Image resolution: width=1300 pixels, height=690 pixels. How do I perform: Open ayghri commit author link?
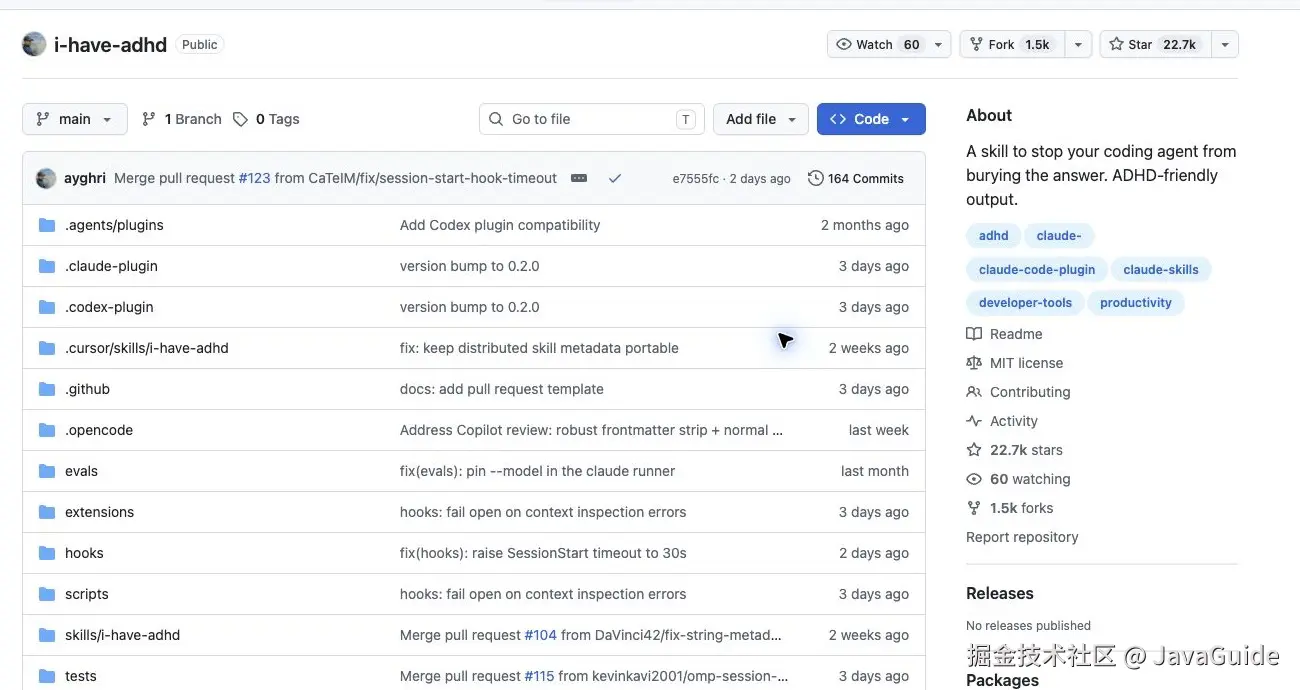tap(85, 178)
